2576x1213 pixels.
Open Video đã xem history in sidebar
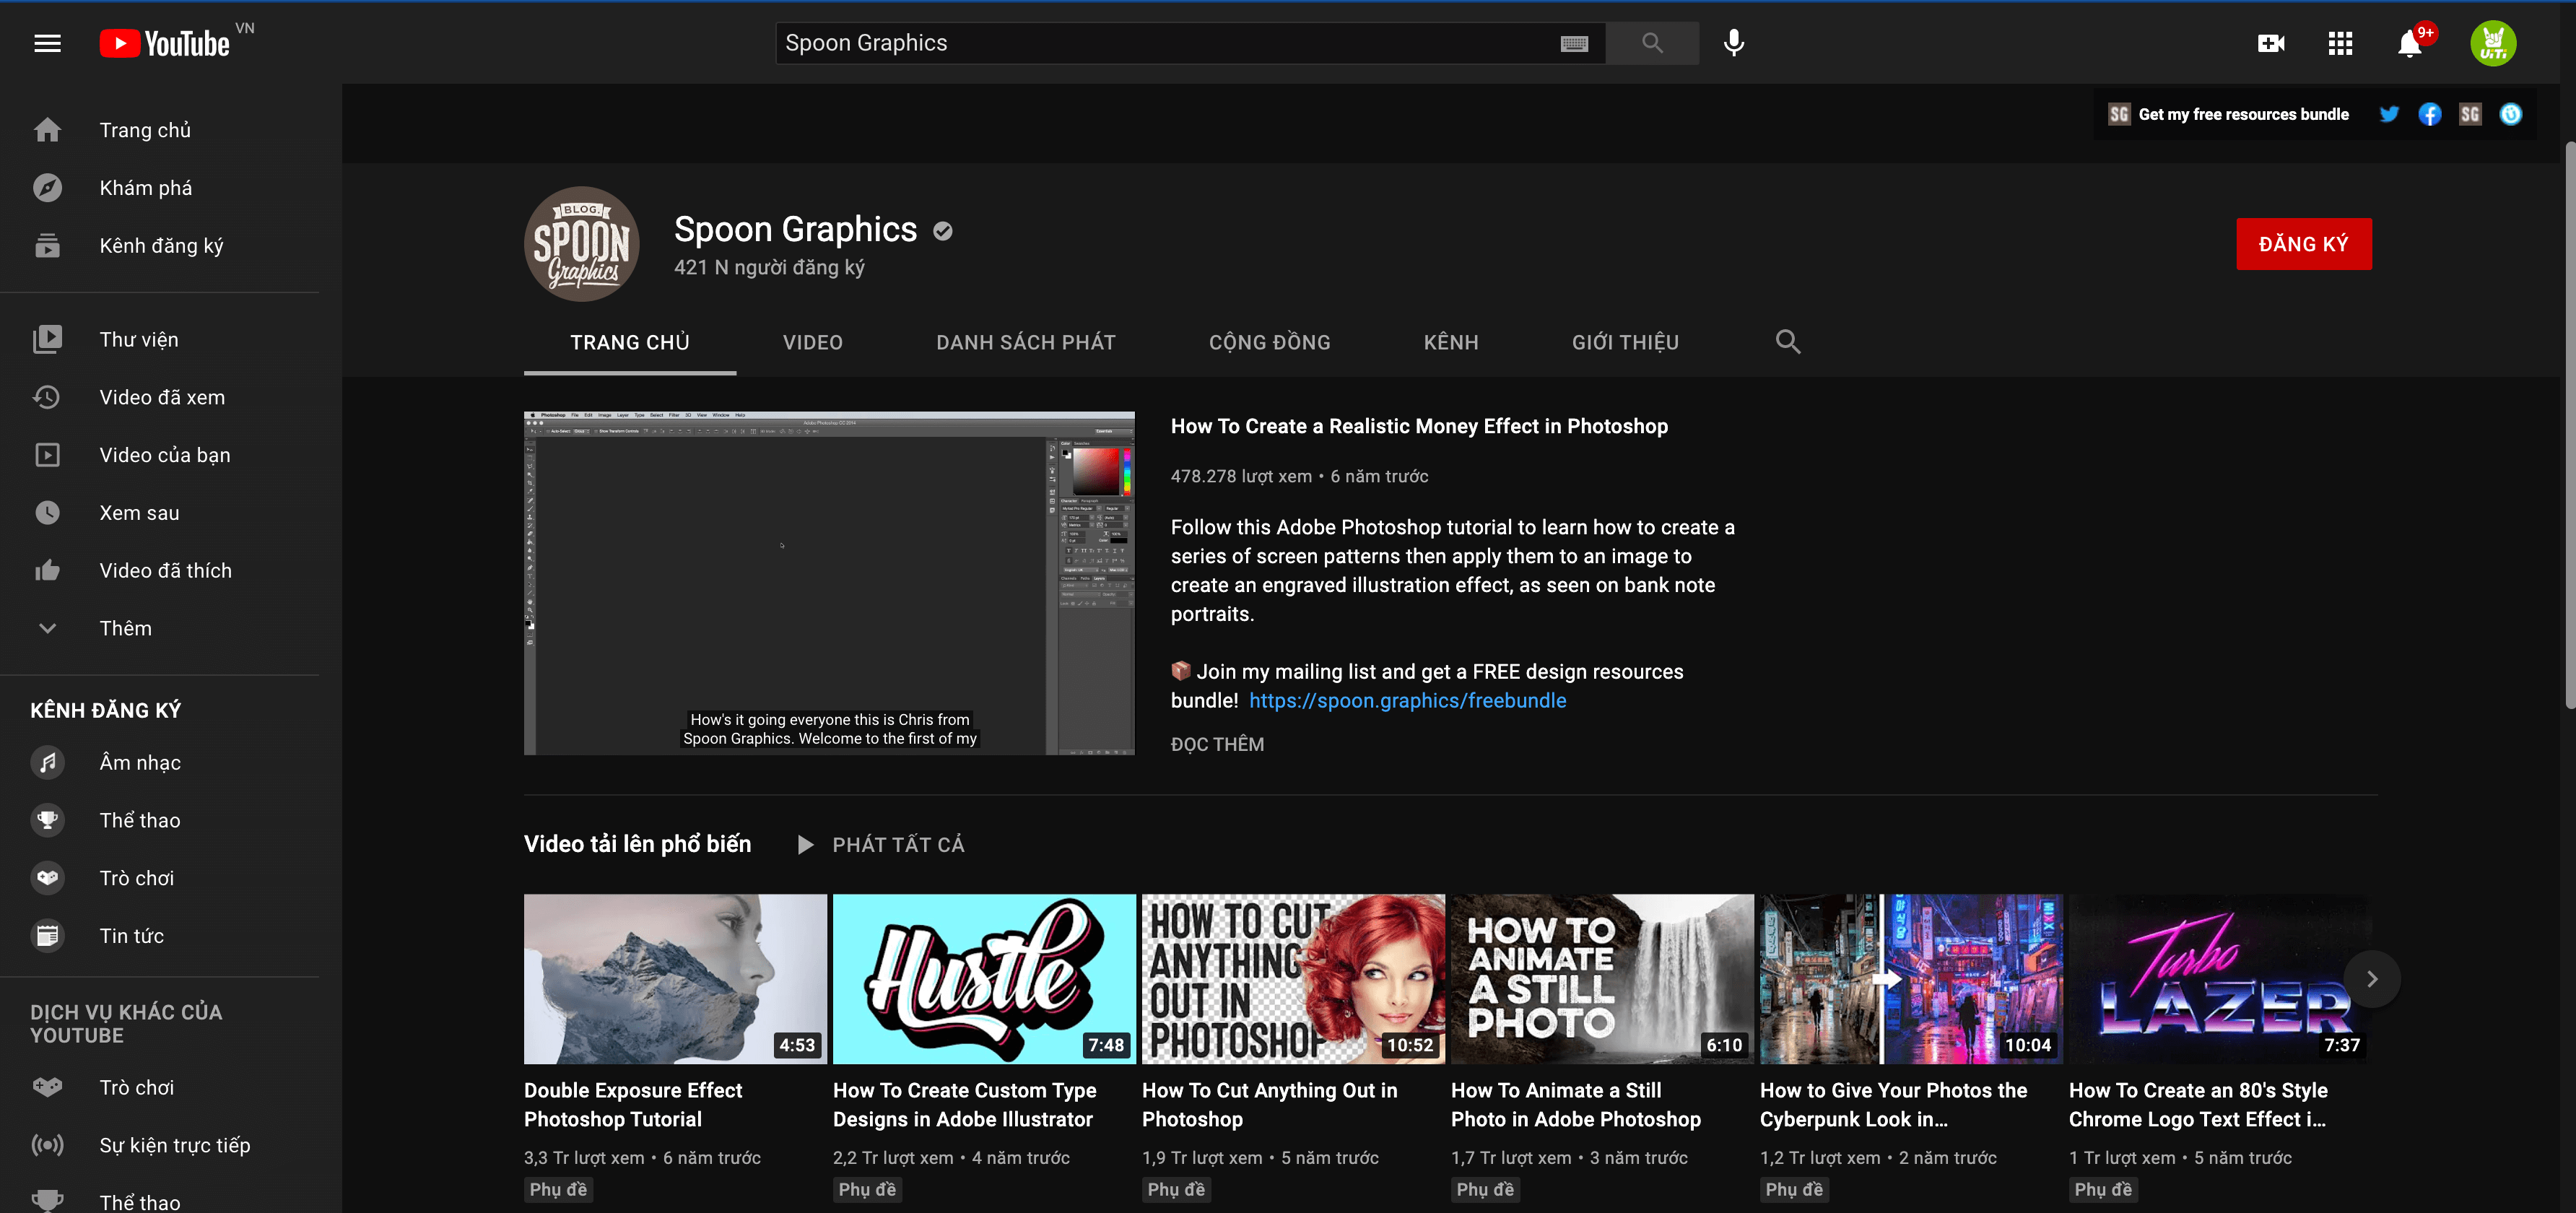162,397
